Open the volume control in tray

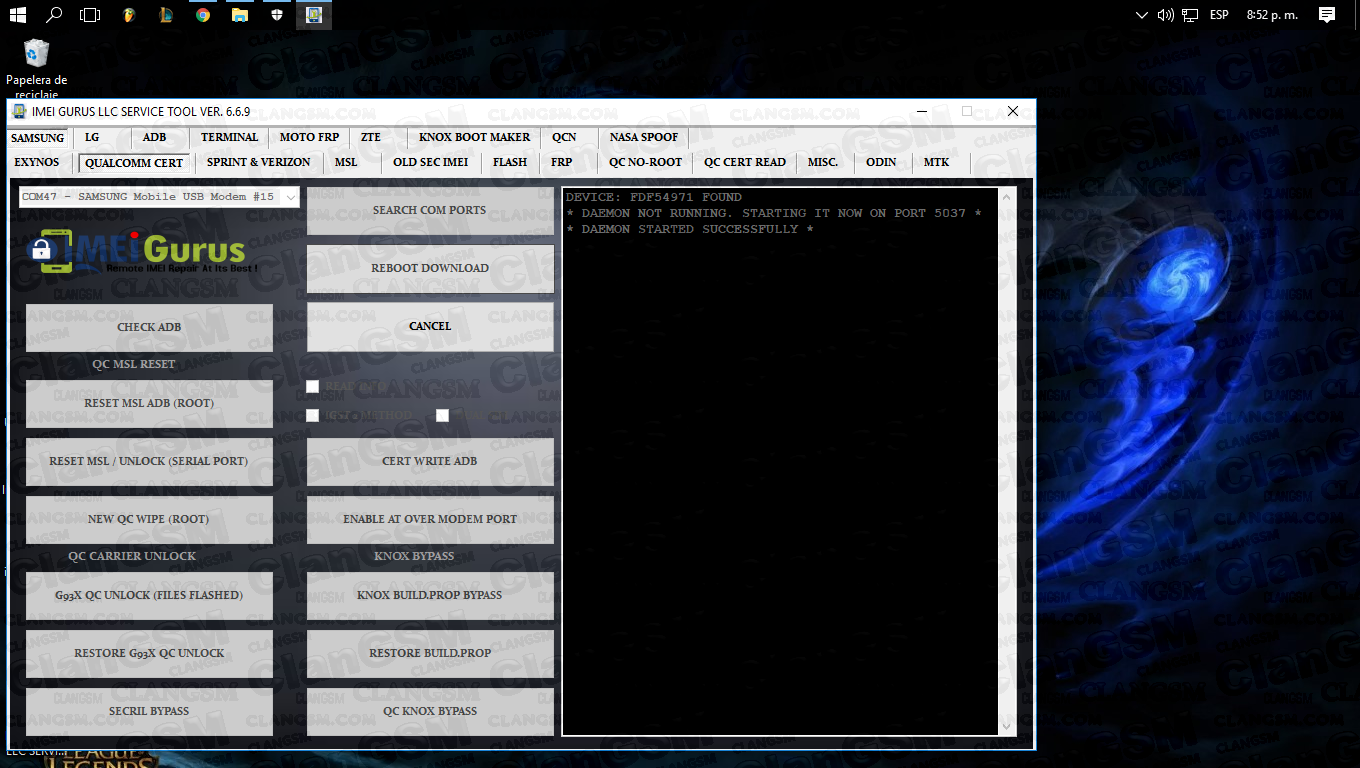[x=1165, y=15]
